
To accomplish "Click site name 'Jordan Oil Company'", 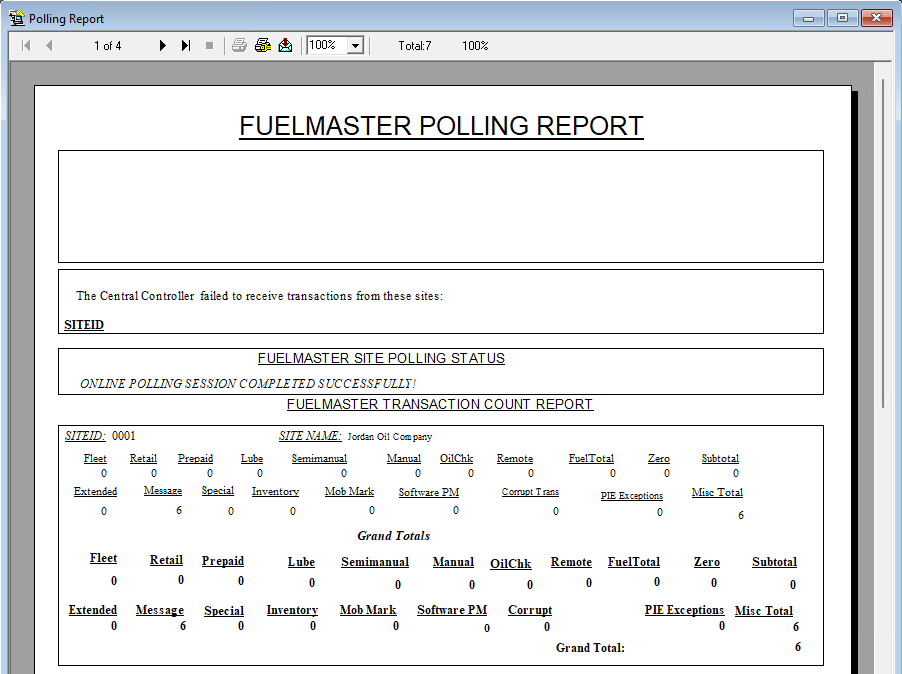I will click(389, 436).
